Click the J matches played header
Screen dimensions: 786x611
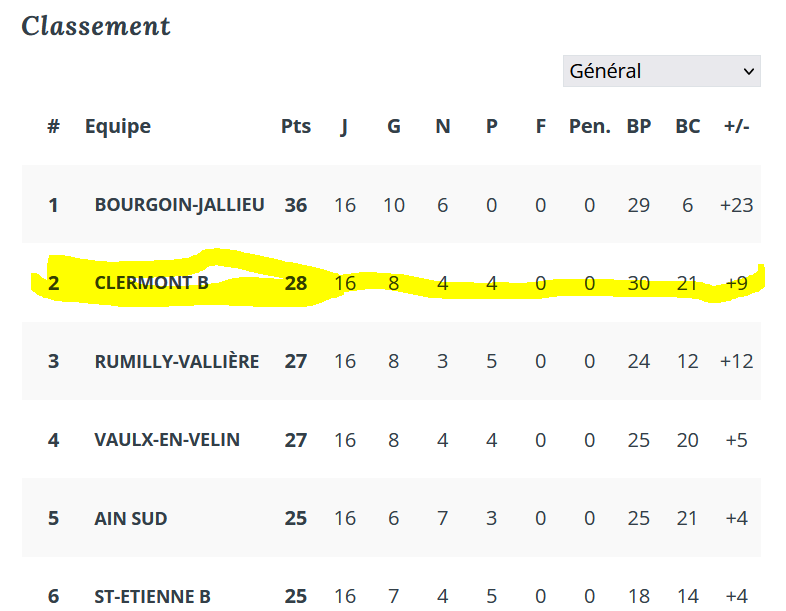[344, 127]
